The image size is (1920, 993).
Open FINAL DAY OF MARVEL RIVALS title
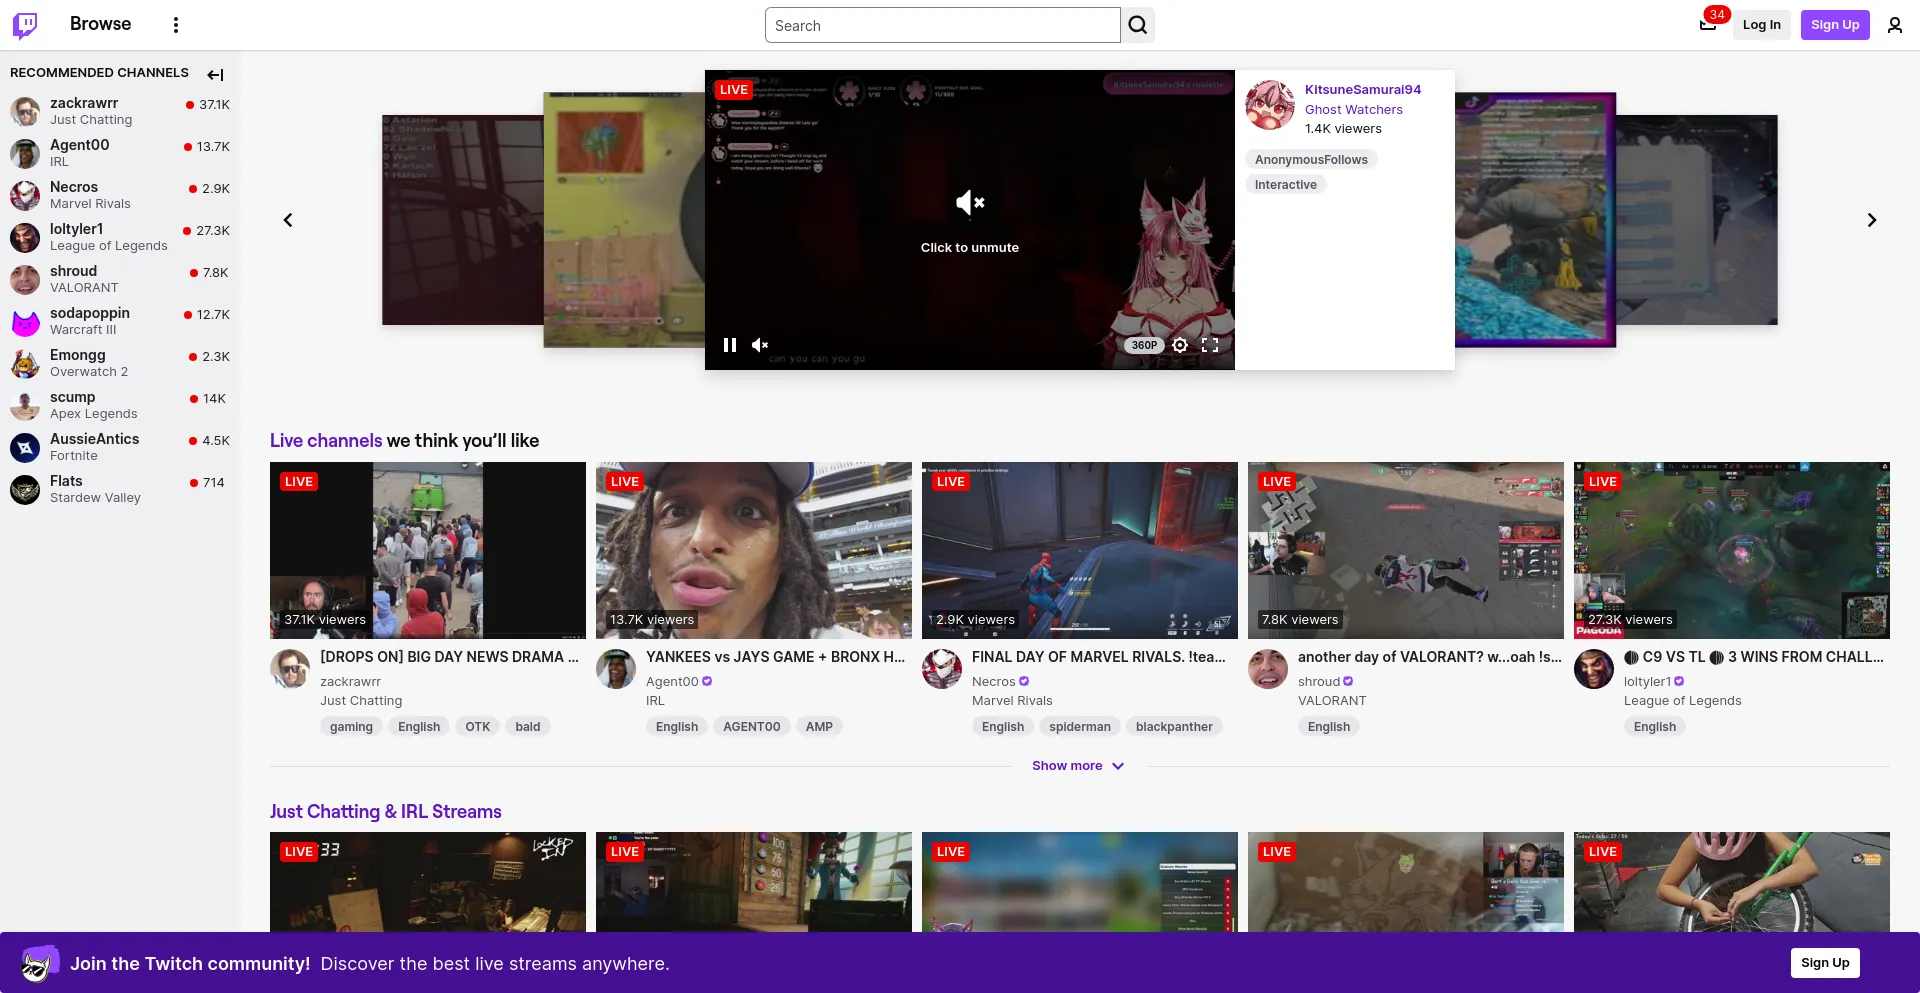pyautogui.click(x=1099, y=657)
